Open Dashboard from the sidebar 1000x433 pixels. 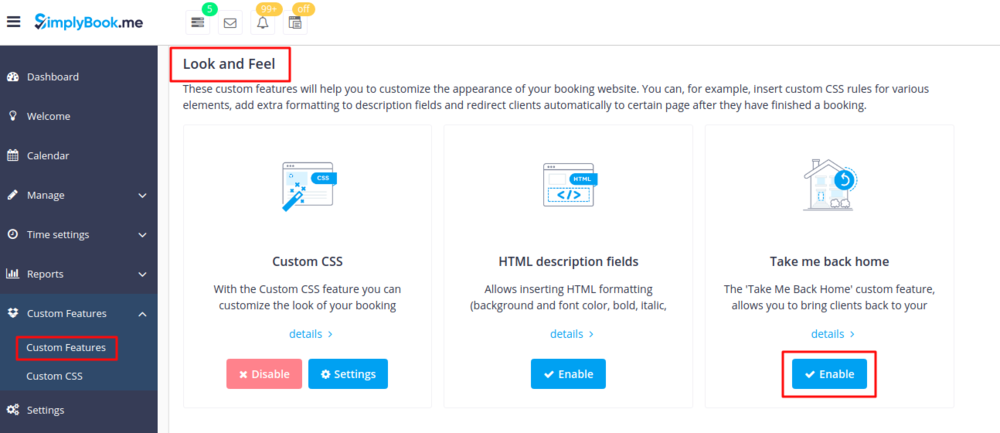pos(52,77)
